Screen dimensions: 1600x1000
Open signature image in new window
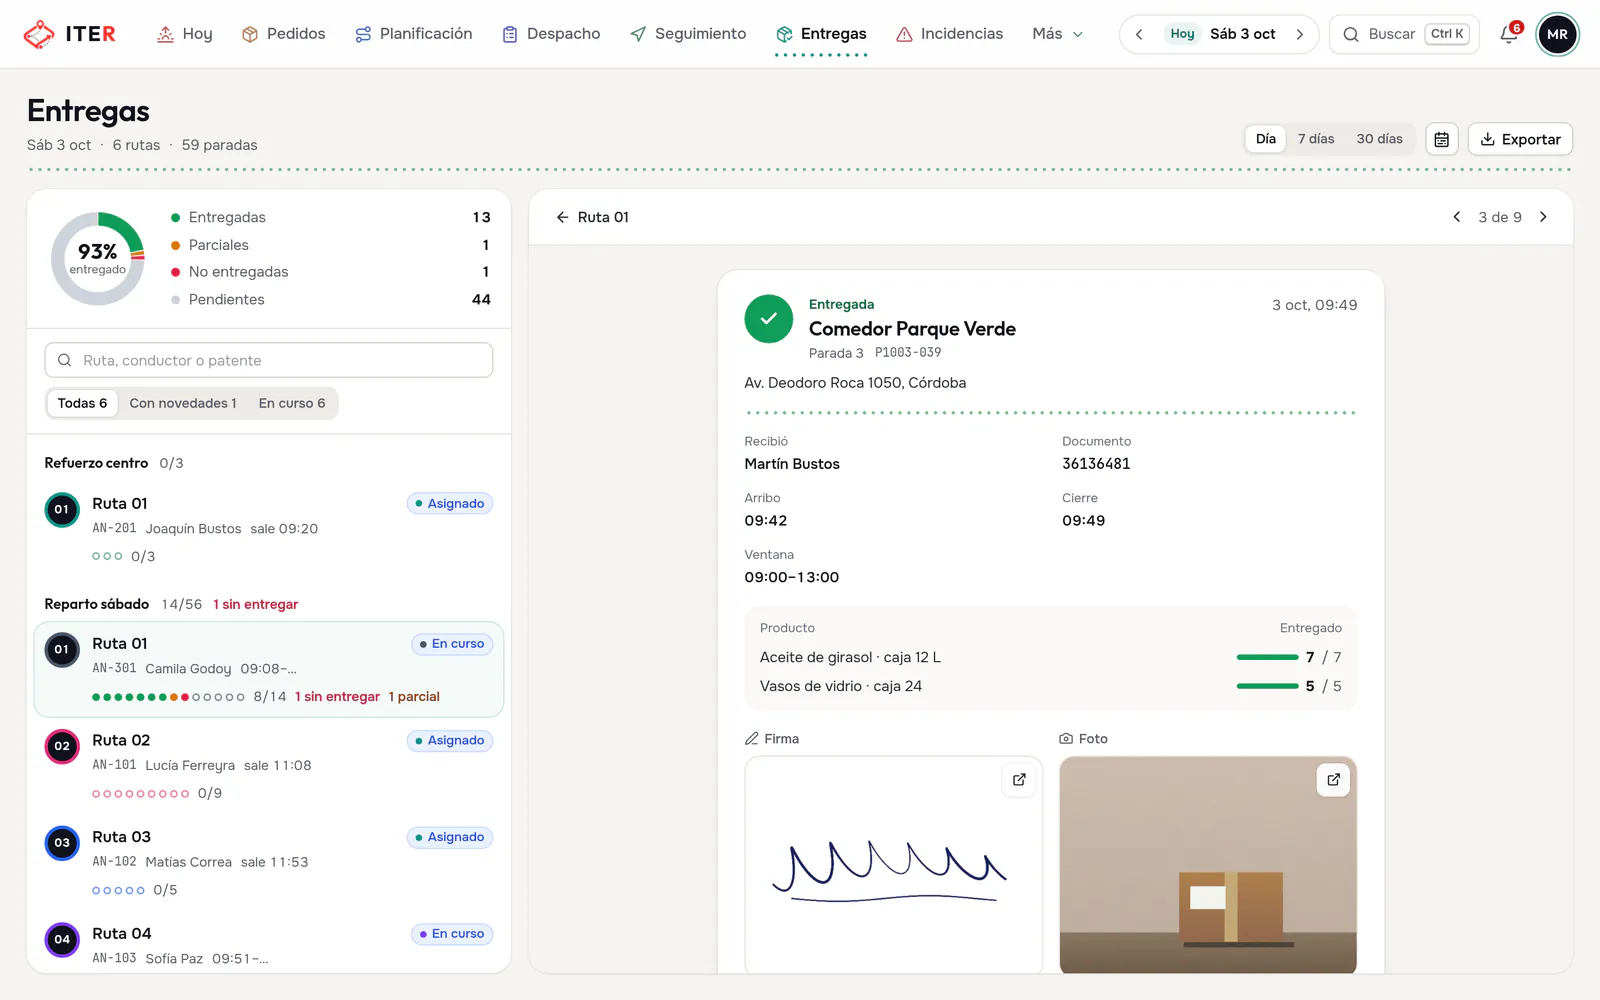(x=1019, y=780)
